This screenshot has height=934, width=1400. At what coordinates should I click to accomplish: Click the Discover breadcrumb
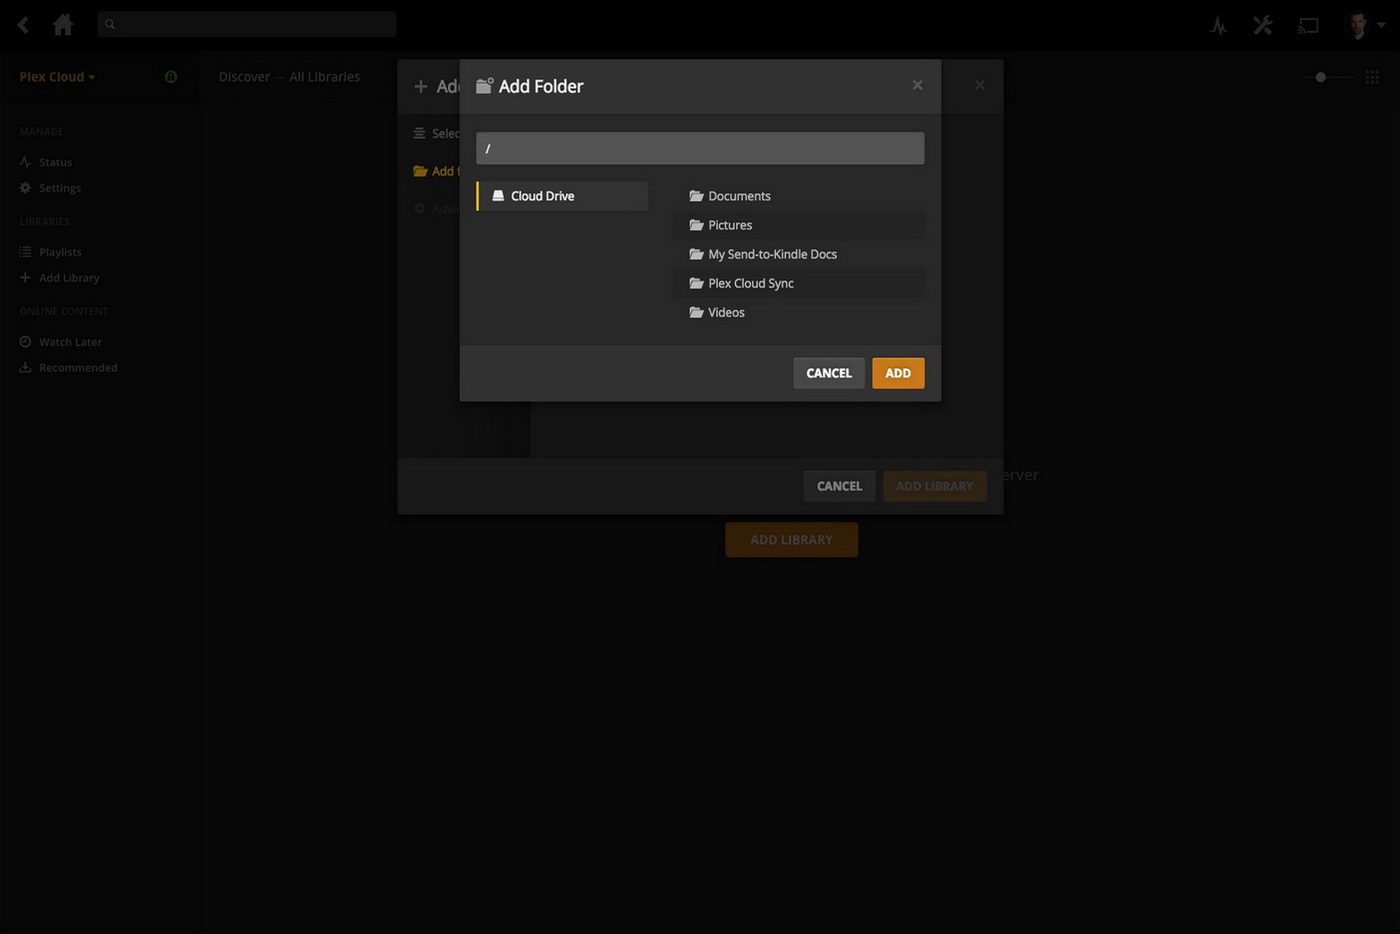click(244, 77)
